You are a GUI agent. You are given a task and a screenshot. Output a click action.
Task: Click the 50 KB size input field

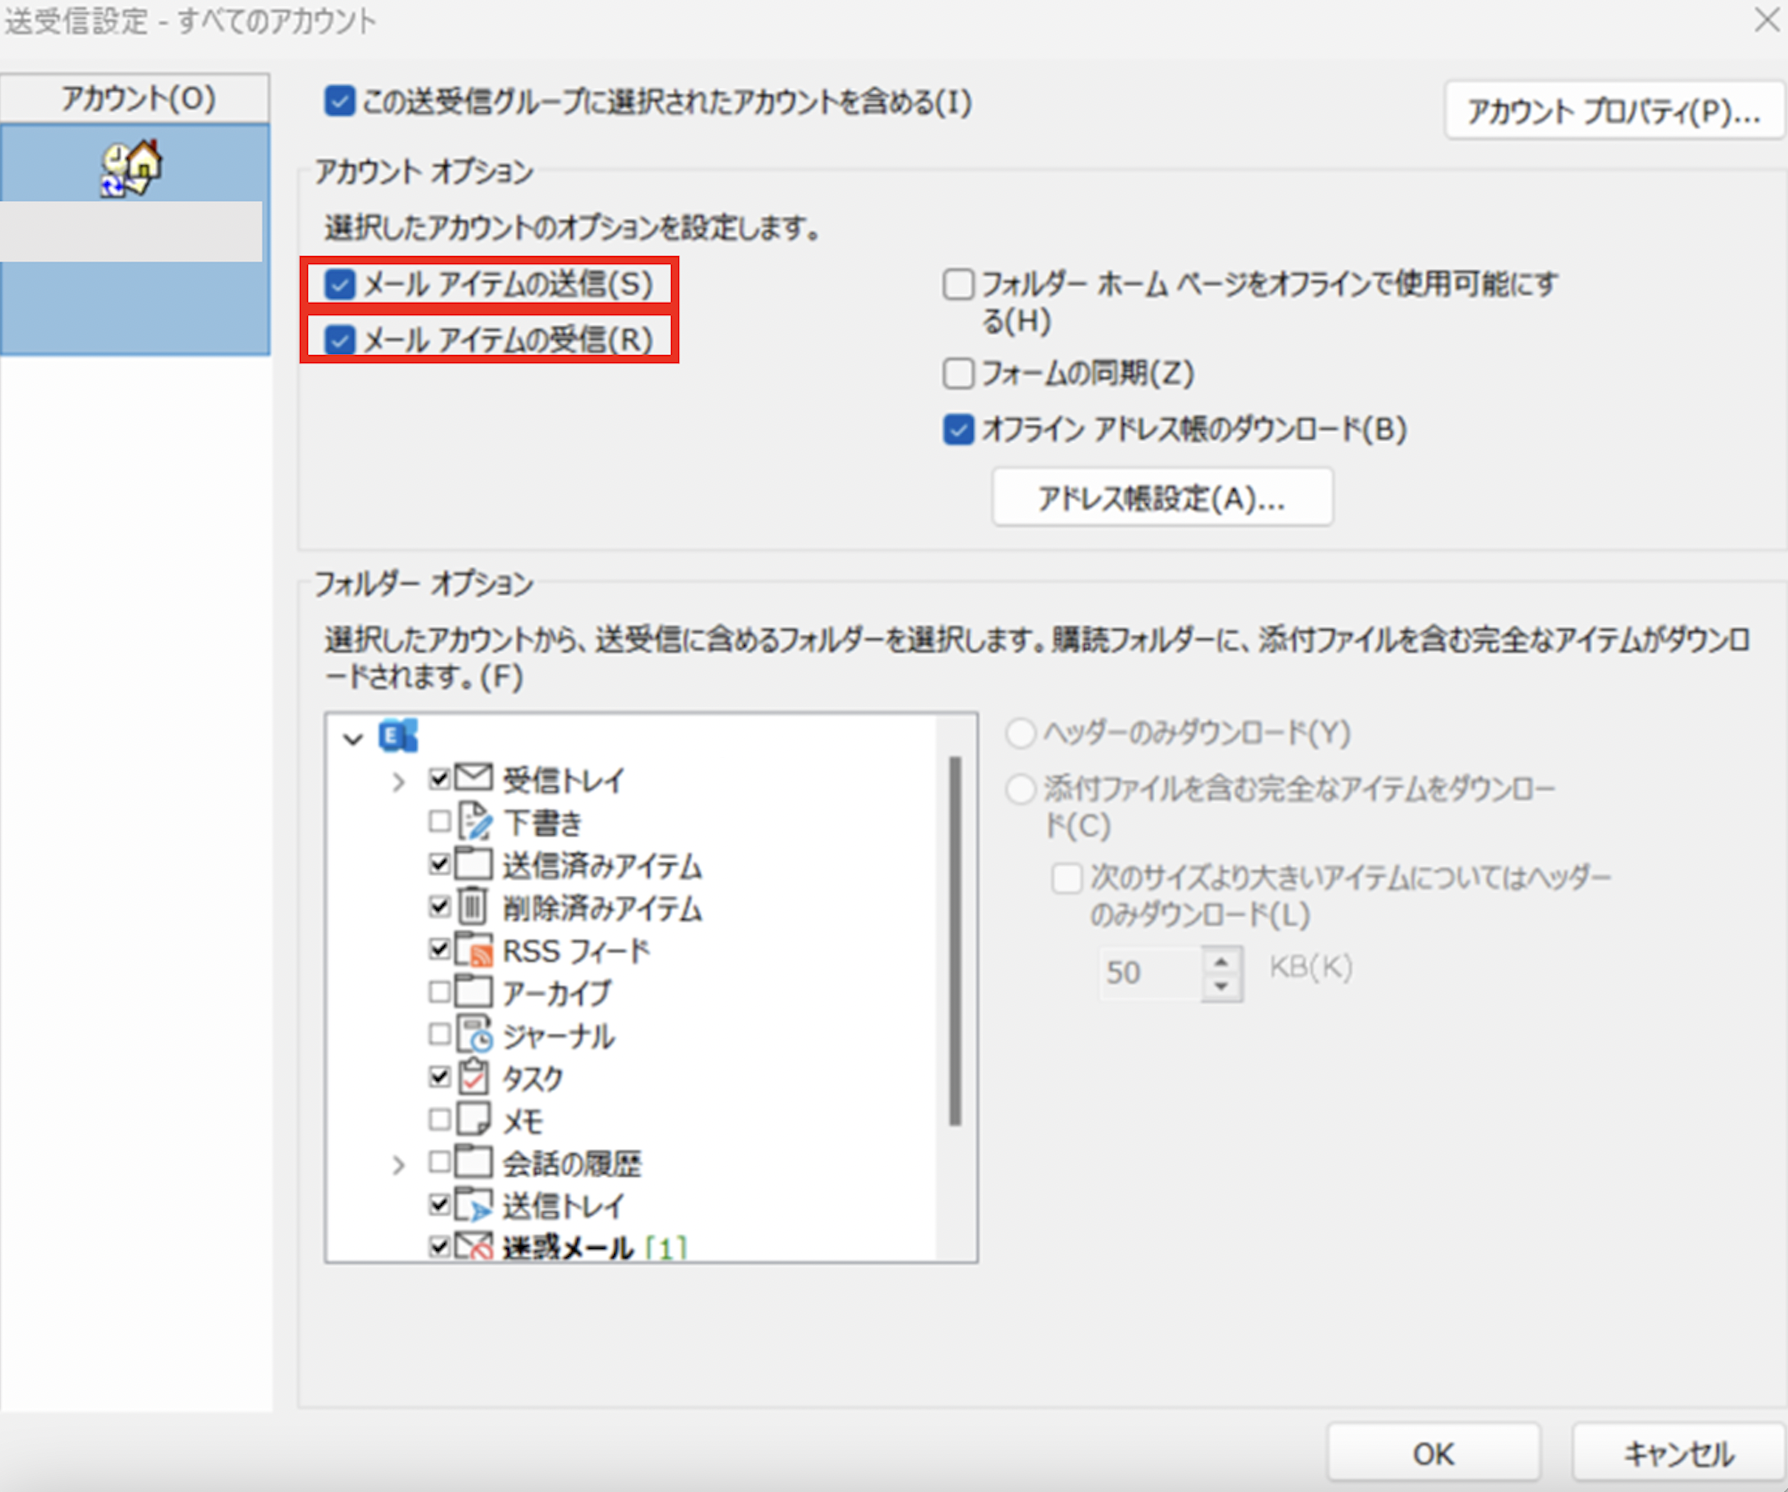(1146, 971)
